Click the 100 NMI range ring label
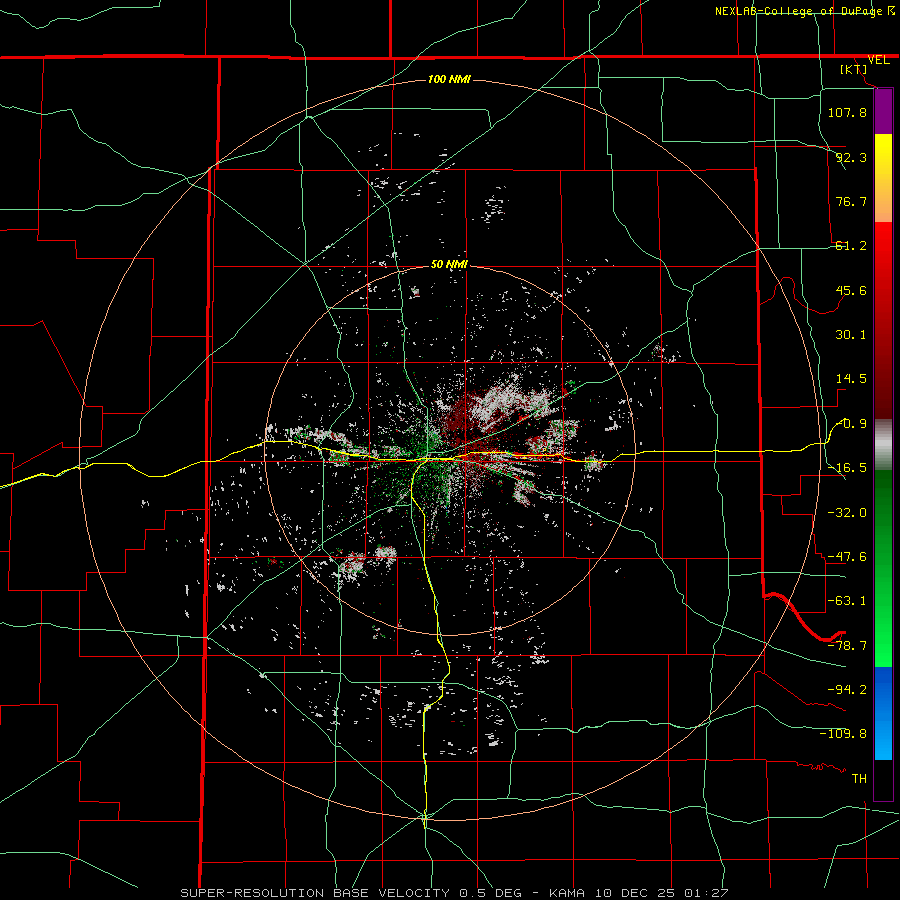 (x=449, y=79)
